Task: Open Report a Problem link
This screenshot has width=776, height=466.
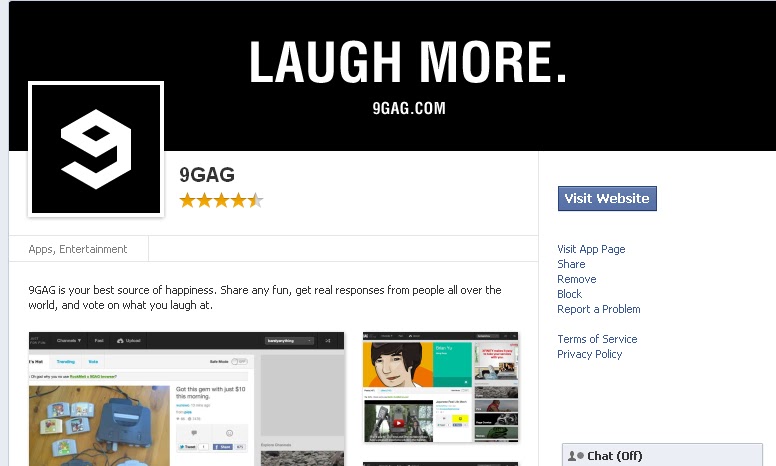Action: tap(598, 309)
